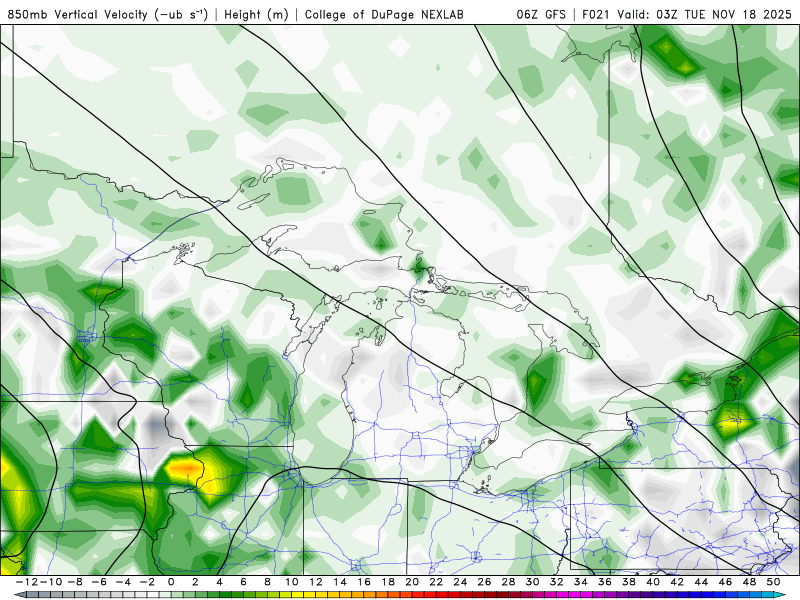Click the '32' legend value
The height and width of the screenshot is (600, 800).
pos(557,582)
